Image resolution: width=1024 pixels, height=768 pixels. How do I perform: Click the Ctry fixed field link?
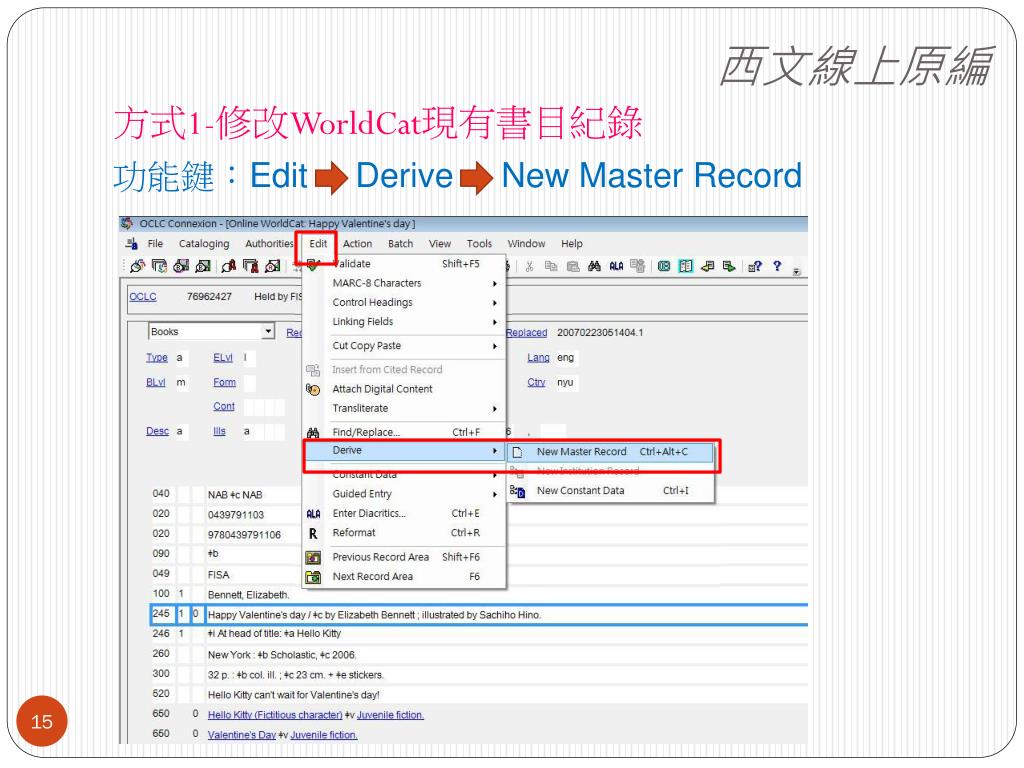tap(536, 383)
